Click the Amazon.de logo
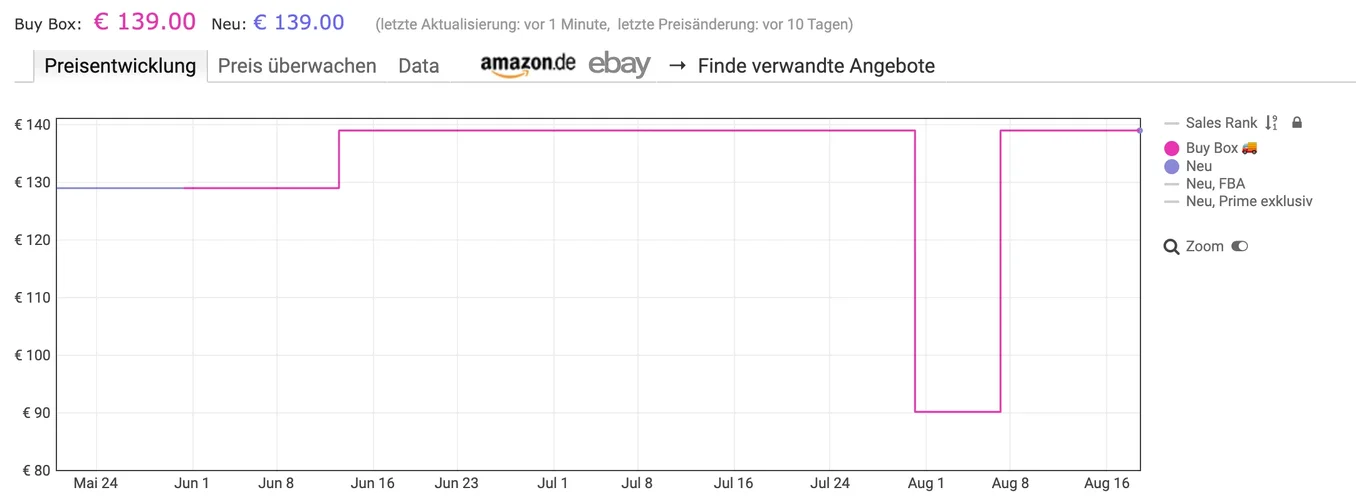This screenshot has width=1356, height=500. 527,65
